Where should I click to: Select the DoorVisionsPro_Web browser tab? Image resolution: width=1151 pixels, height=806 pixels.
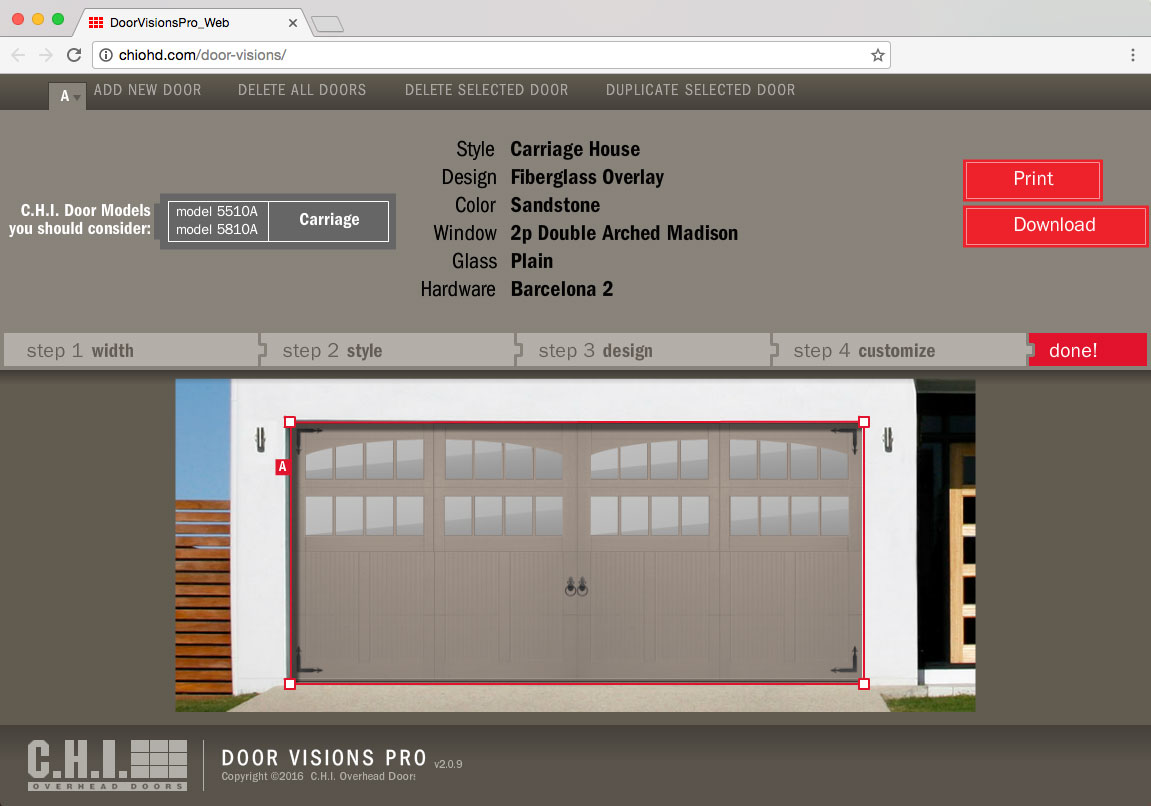pyautogui.click(x=180, y=22)
